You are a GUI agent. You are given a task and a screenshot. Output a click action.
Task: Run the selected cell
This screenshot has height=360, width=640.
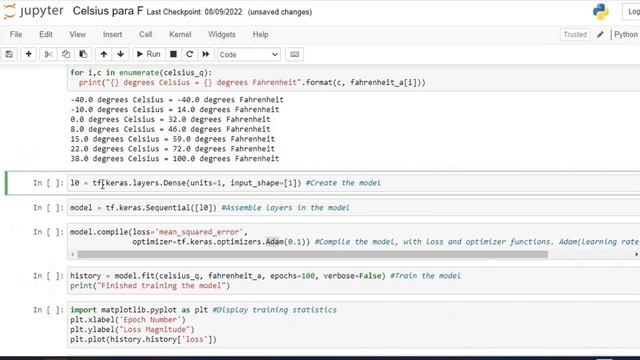click(148, 54)
